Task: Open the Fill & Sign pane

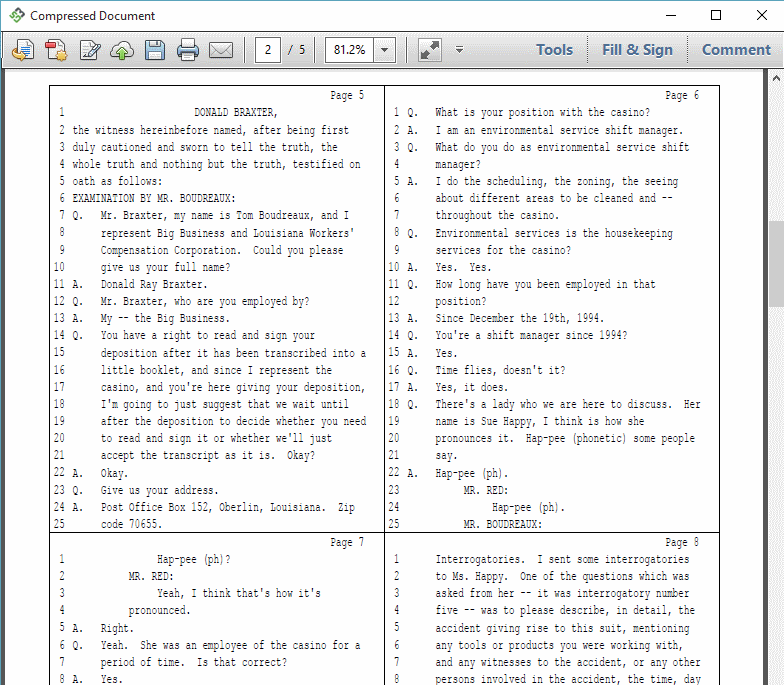Action: (637, 50)
